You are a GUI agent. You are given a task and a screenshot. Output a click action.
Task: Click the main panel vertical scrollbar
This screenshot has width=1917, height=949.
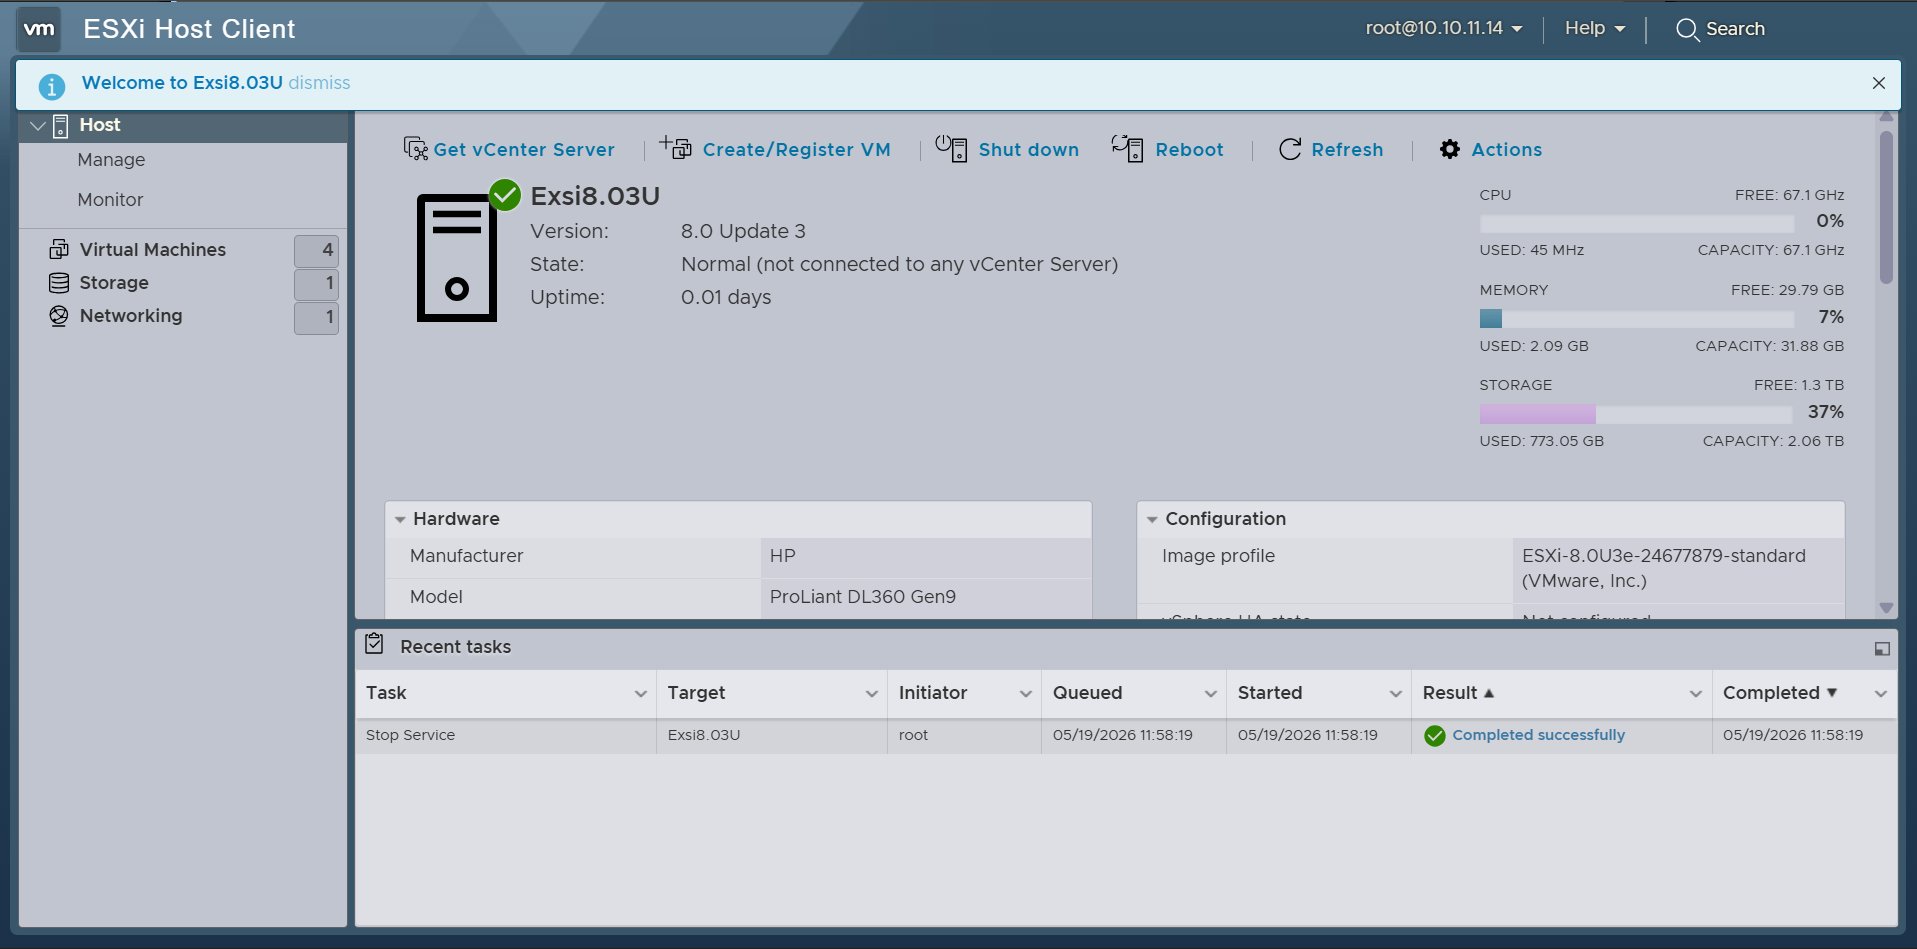point(1886,208)
